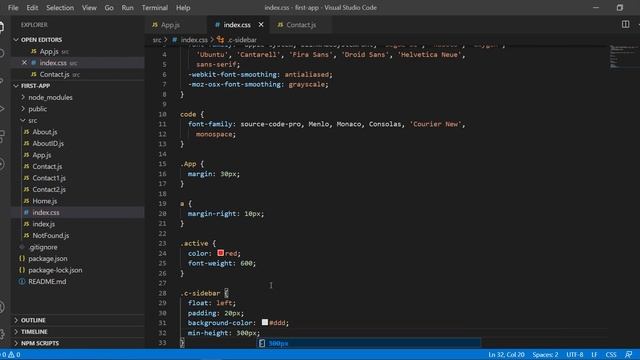Click the Spaces: 2 indentation indicator
The width and height of the screenshot is (640, 360).
click(545, 355)
